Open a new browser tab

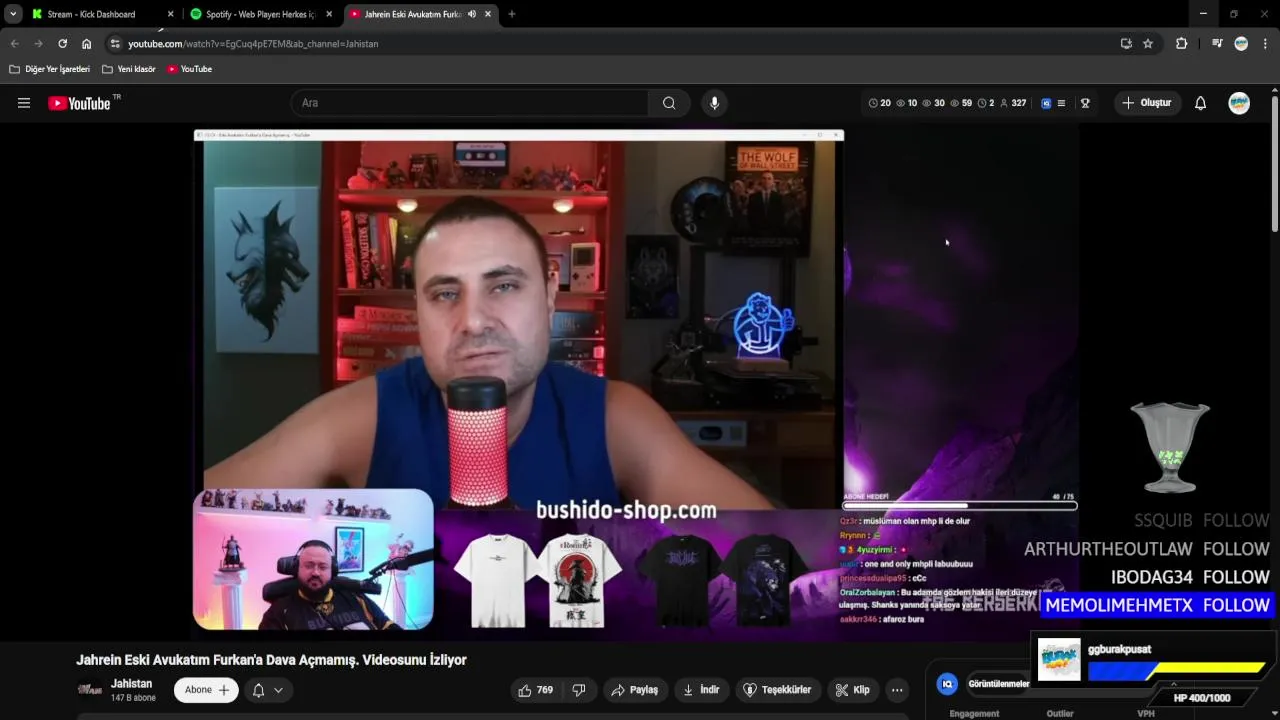[x=512, y=14]
